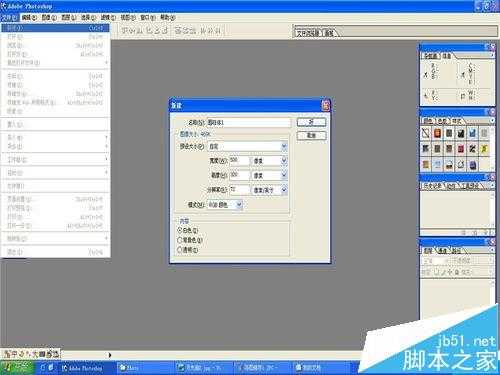Expand the 最近打开文件 submenu arrow
The height and width of the screenshot is (375, 500).
click(x=106, y=63)
